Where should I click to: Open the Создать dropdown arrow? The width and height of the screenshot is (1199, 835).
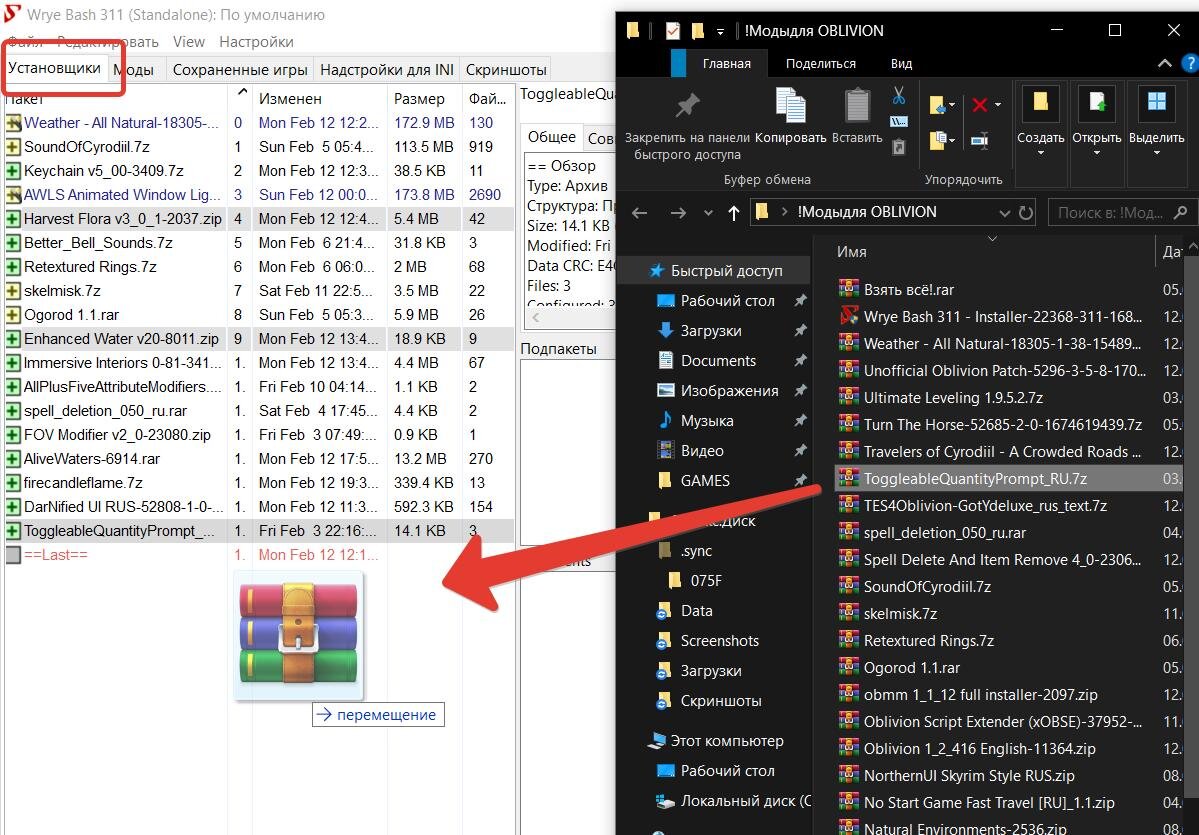coord(1041,154)
